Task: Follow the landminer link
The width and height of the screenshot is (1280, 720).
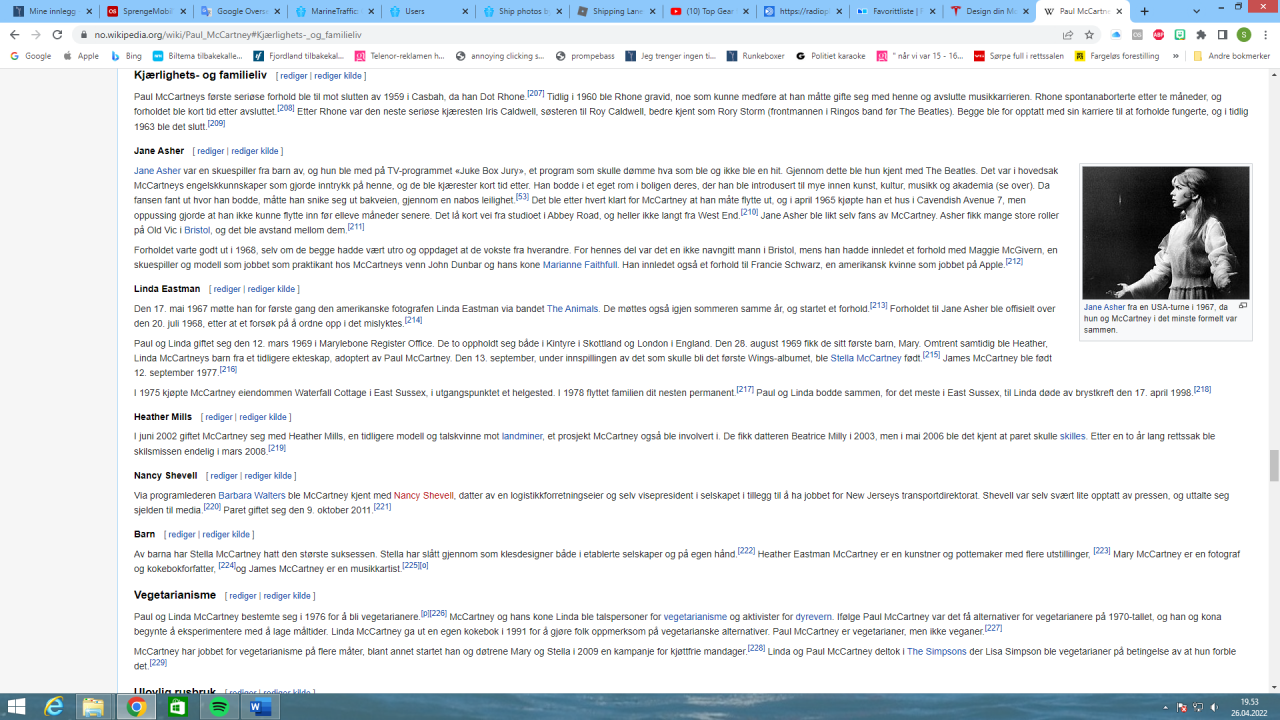Action: coord(522,436)
